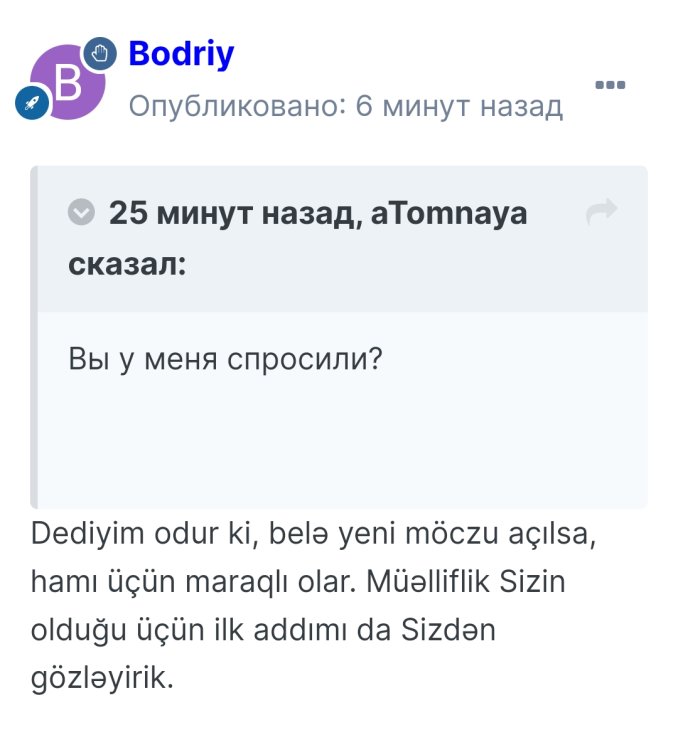The image size is (678, 750).
Task: Collapse the quote with the chevron icon
Action: (81, 213)
